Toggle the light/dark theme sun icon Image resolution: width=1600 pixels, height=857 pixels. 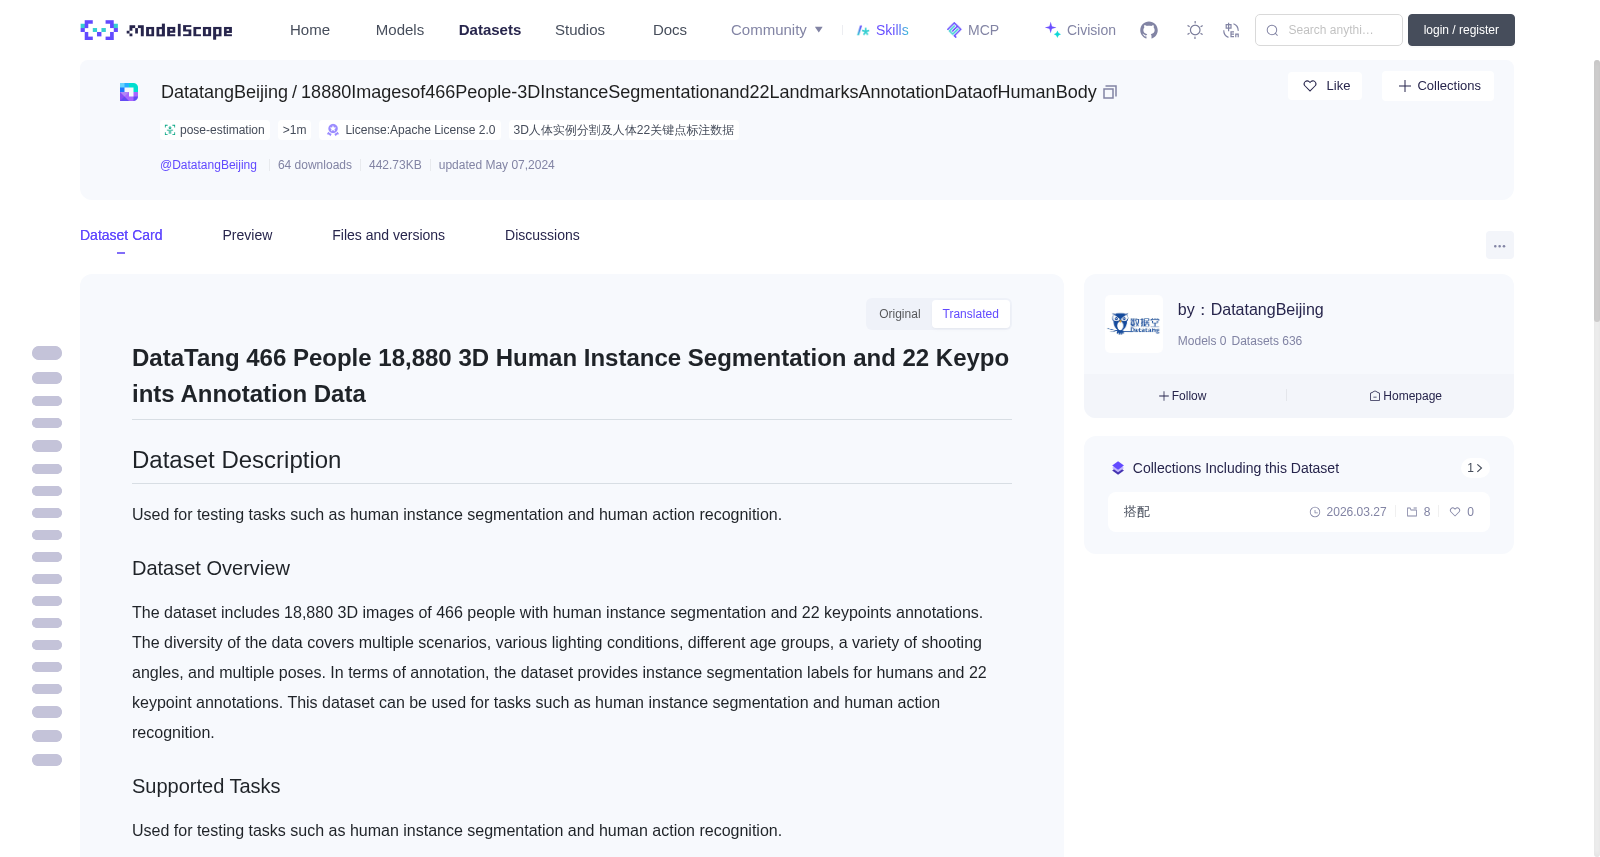[1195, 30]
